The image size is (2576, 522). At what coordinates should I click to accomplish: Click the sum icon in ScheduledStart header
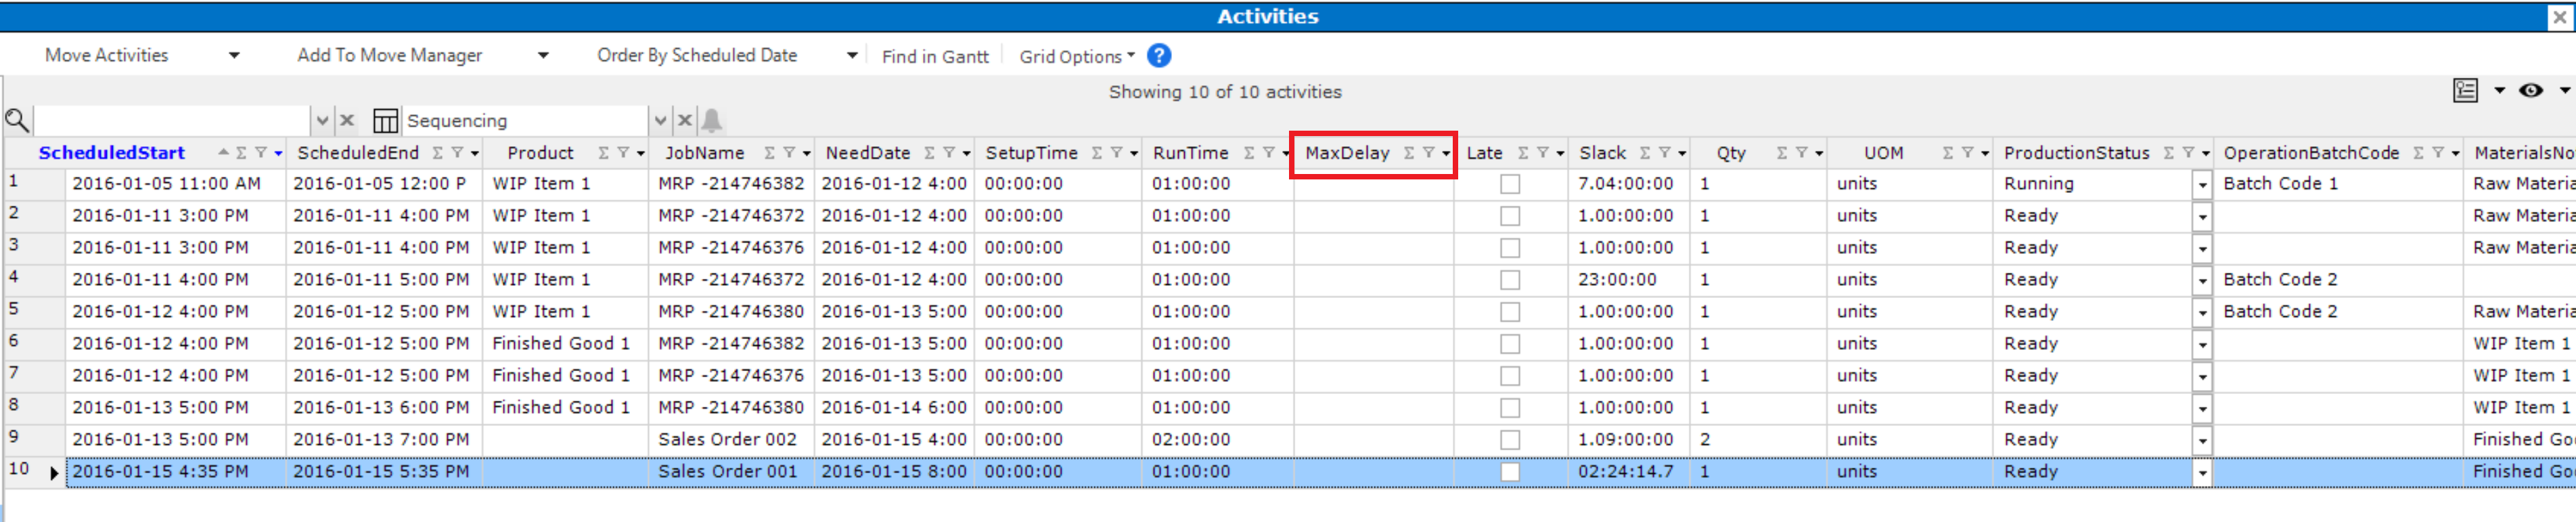(242, 154)
